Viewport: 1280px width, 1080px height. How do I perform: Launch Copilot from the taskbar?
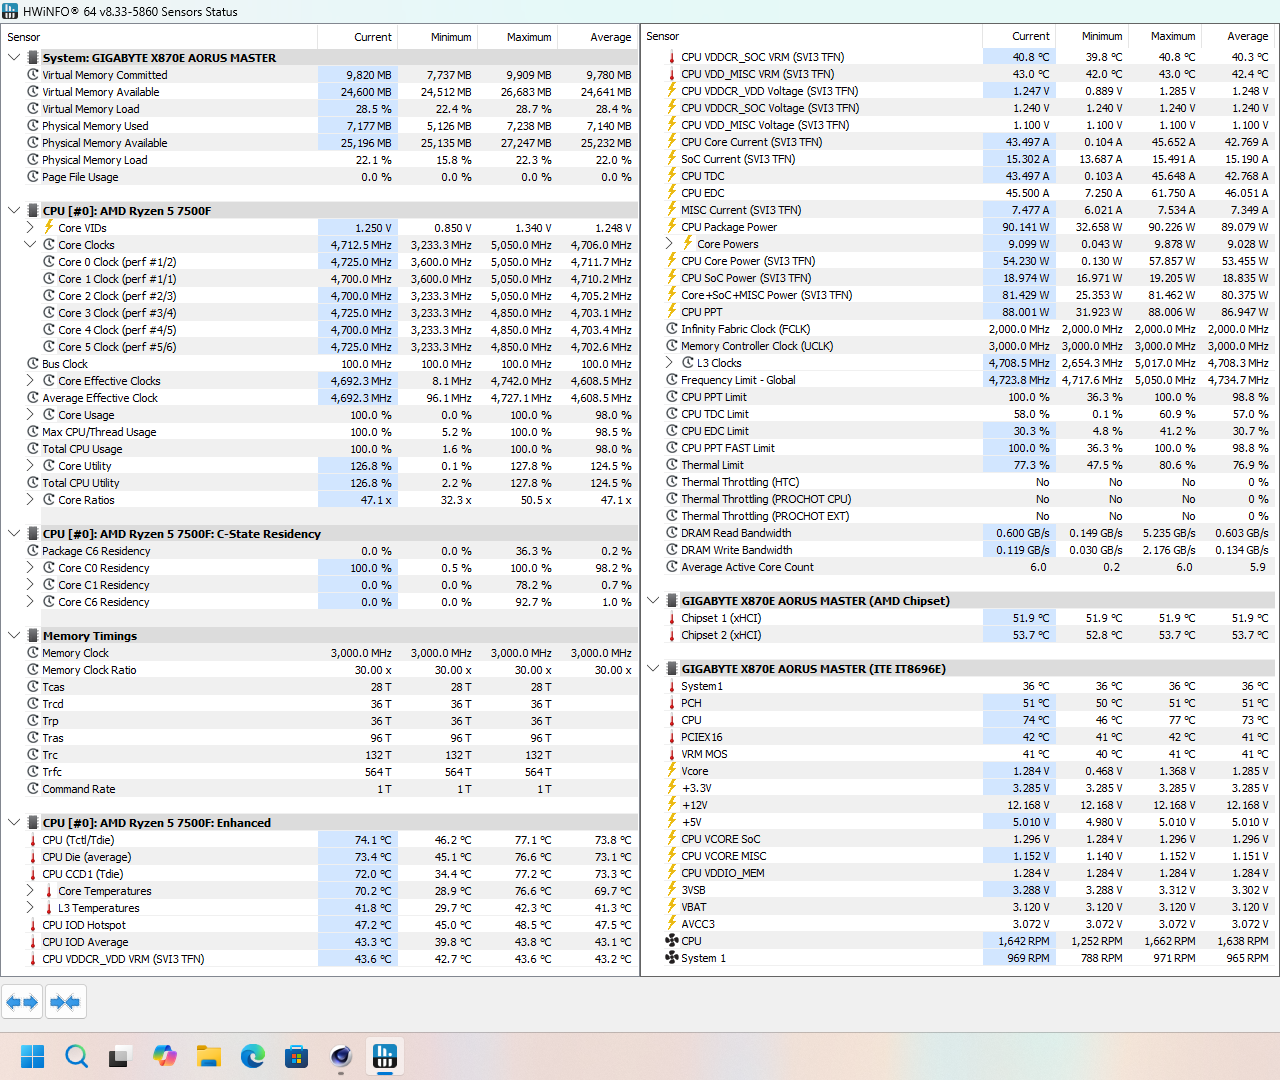click(x=165, y=1056)
